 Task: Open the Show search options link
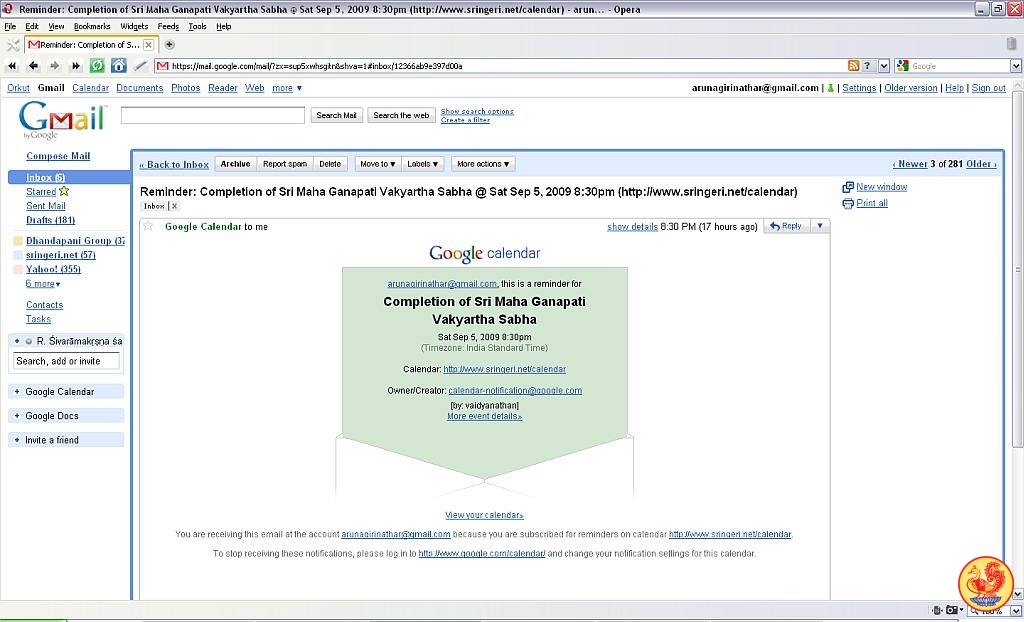click(x=477, y=111)
